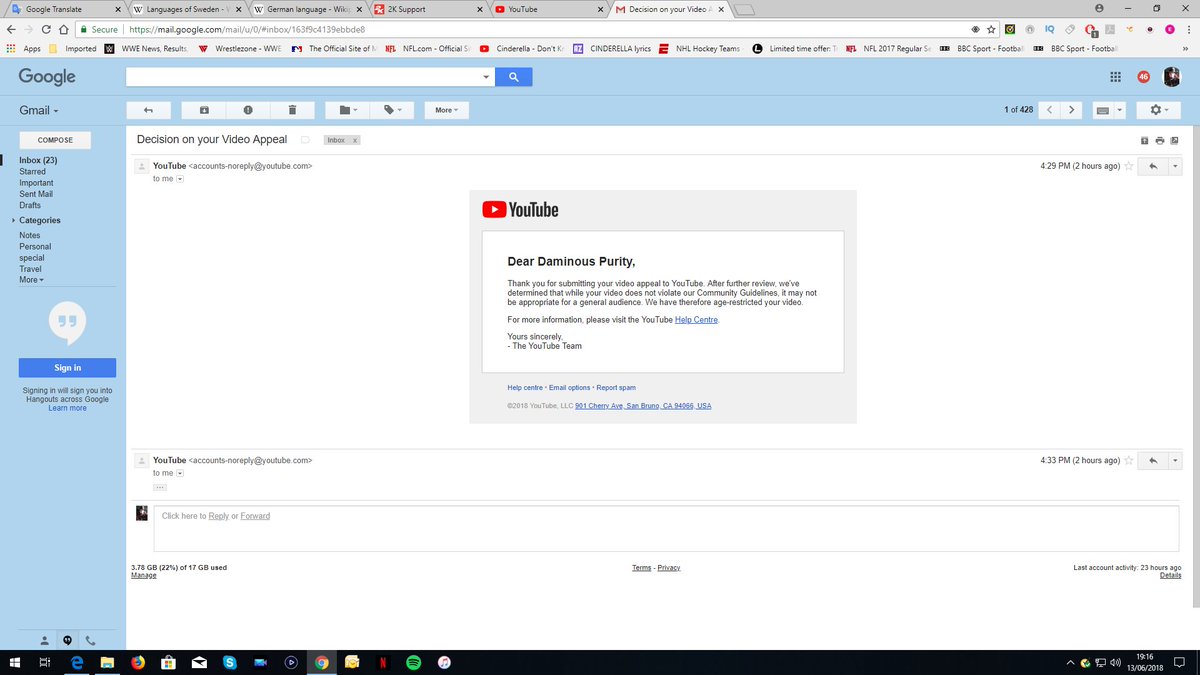View the 46 notifications badge

click(x=1144, y=77)
